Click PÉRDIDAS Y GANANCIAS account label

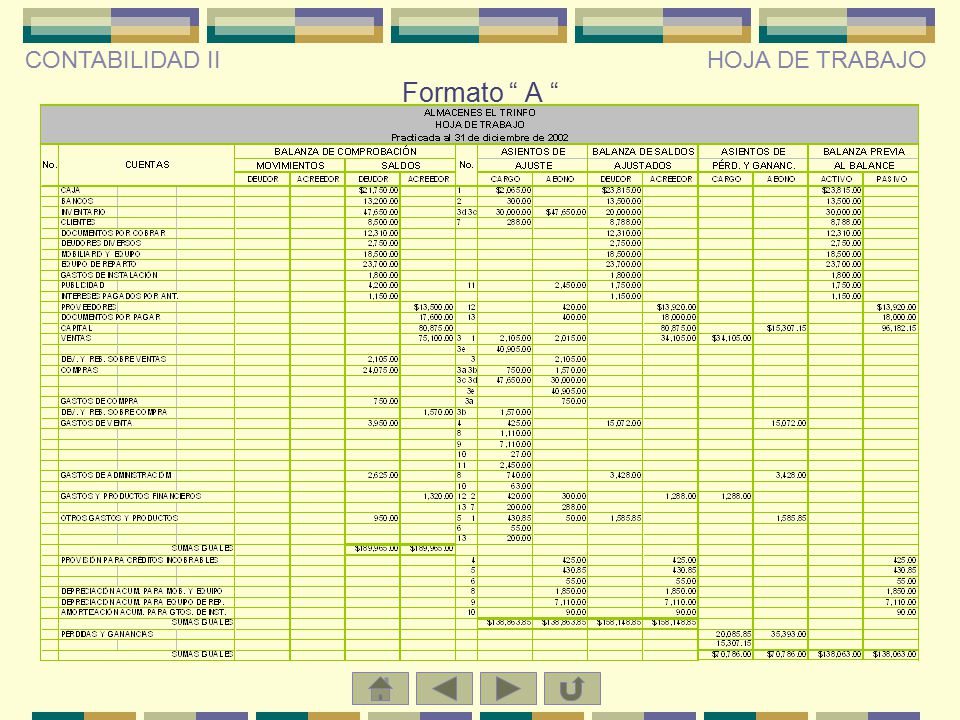point(107,634)
